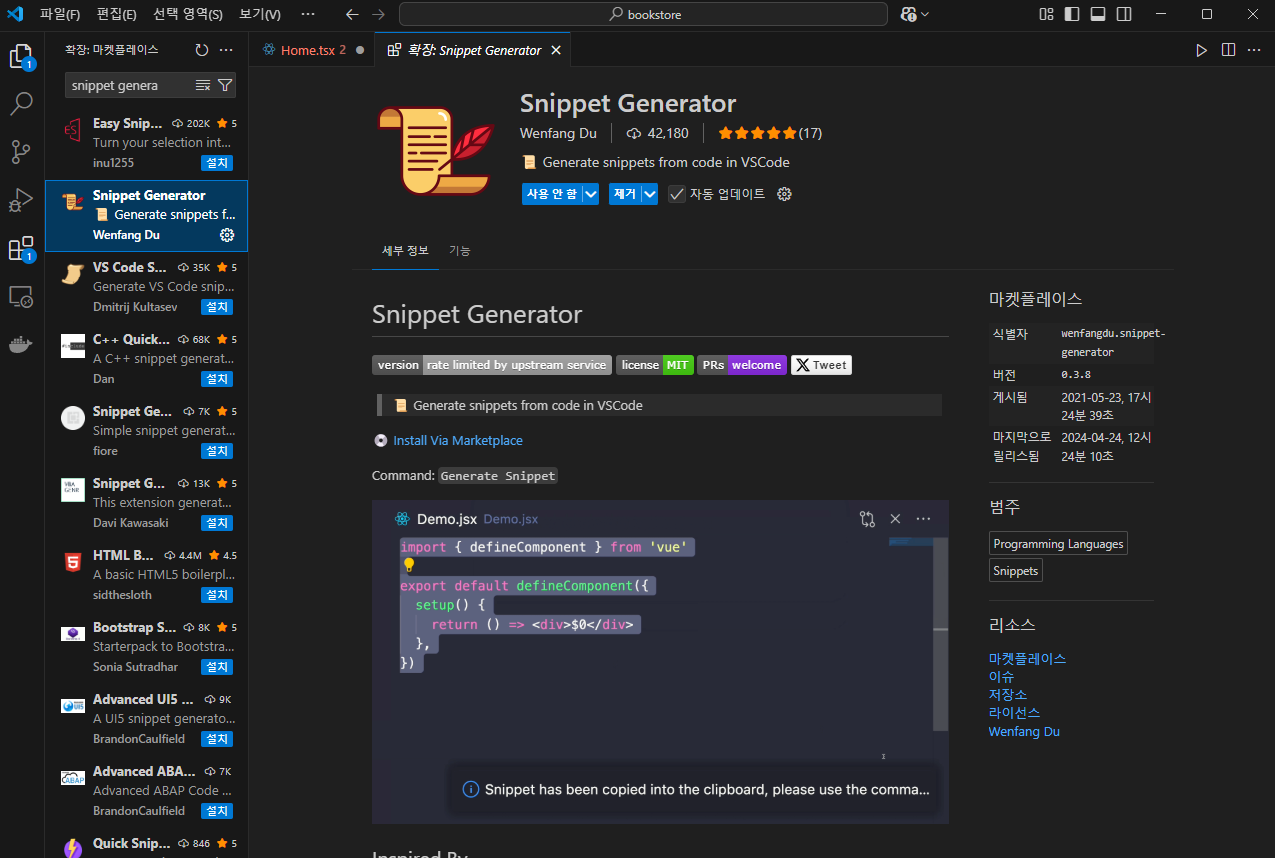Clear the extensions search results
Screen dimensions: 1275x858
(203, 86)
